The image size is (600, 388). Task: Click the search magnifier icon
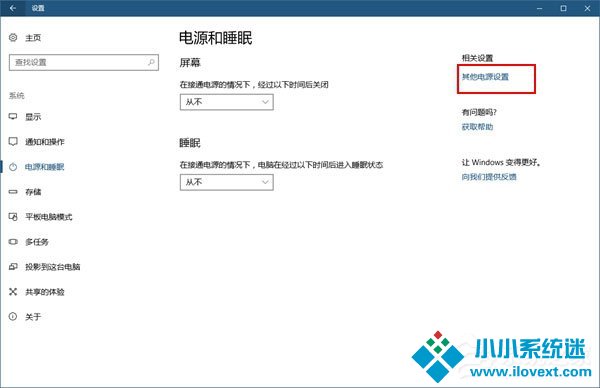(152, 62)
